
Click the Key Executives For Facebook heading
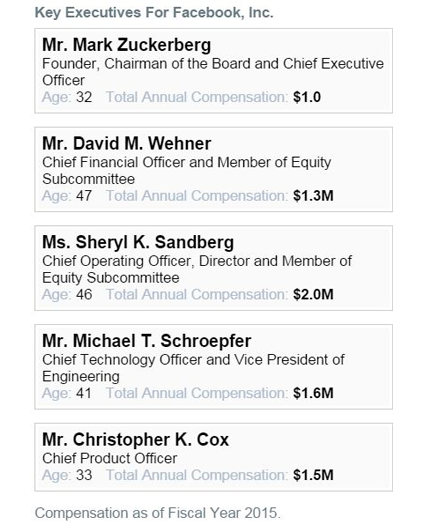click(154, 12)
